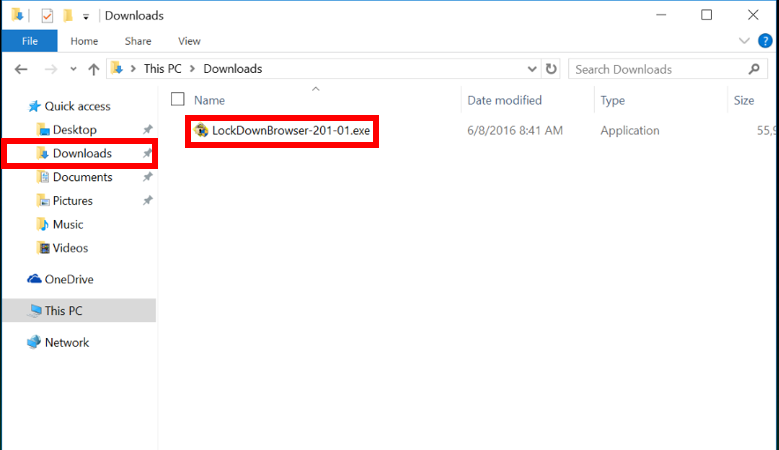The height and width of the screenshot is (450, 779).
Task: Open the address bar history dropdown
Action: (532, 69)
